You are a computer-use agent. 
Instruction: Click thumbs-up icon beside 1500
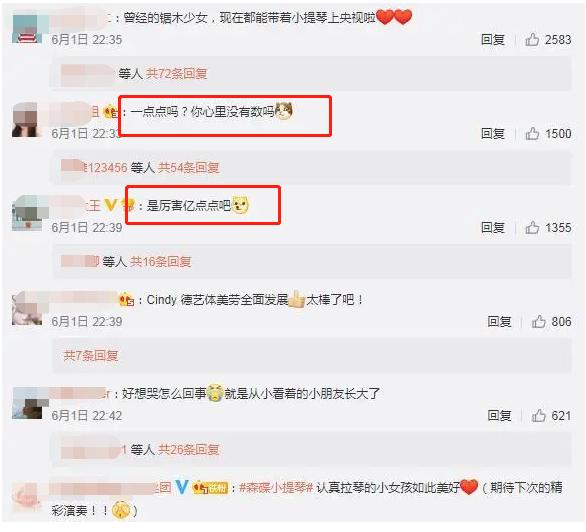[x=532, y=133]
